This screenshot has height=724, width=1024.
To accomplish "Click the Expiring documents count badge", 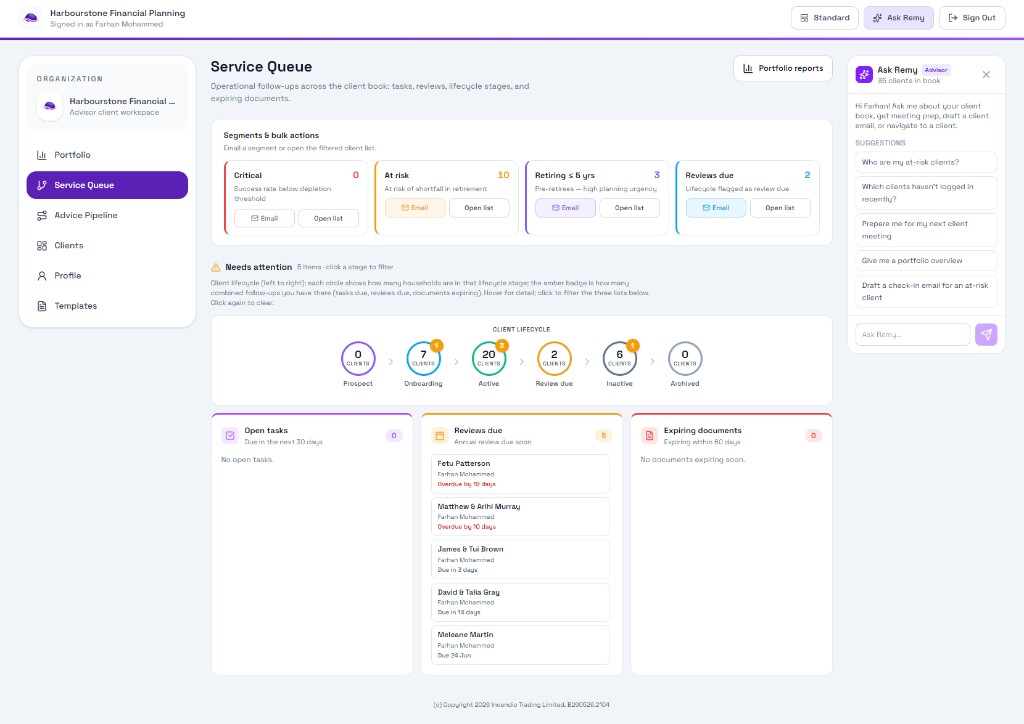I will (813, 435).
